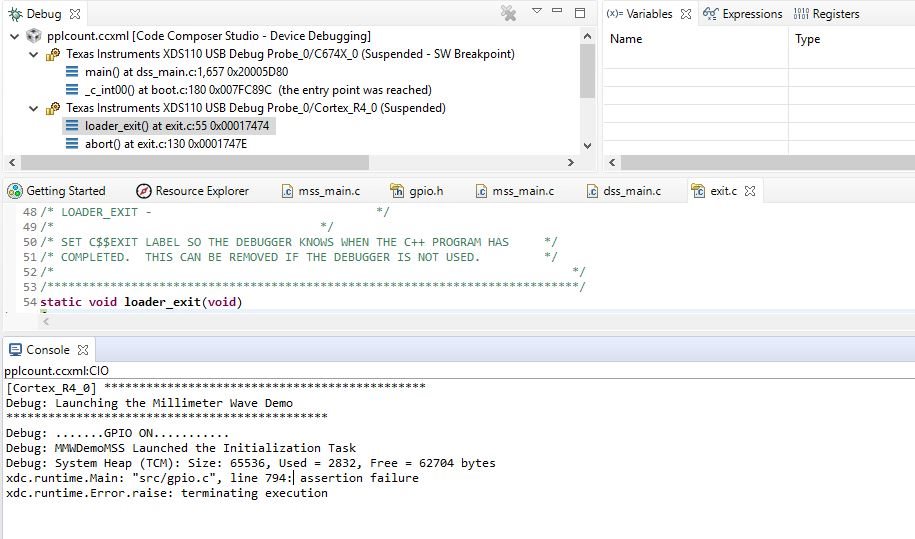
Task: Click the xdc.runtime.Error.raise terminating execution line
Action: pos(167,494)
